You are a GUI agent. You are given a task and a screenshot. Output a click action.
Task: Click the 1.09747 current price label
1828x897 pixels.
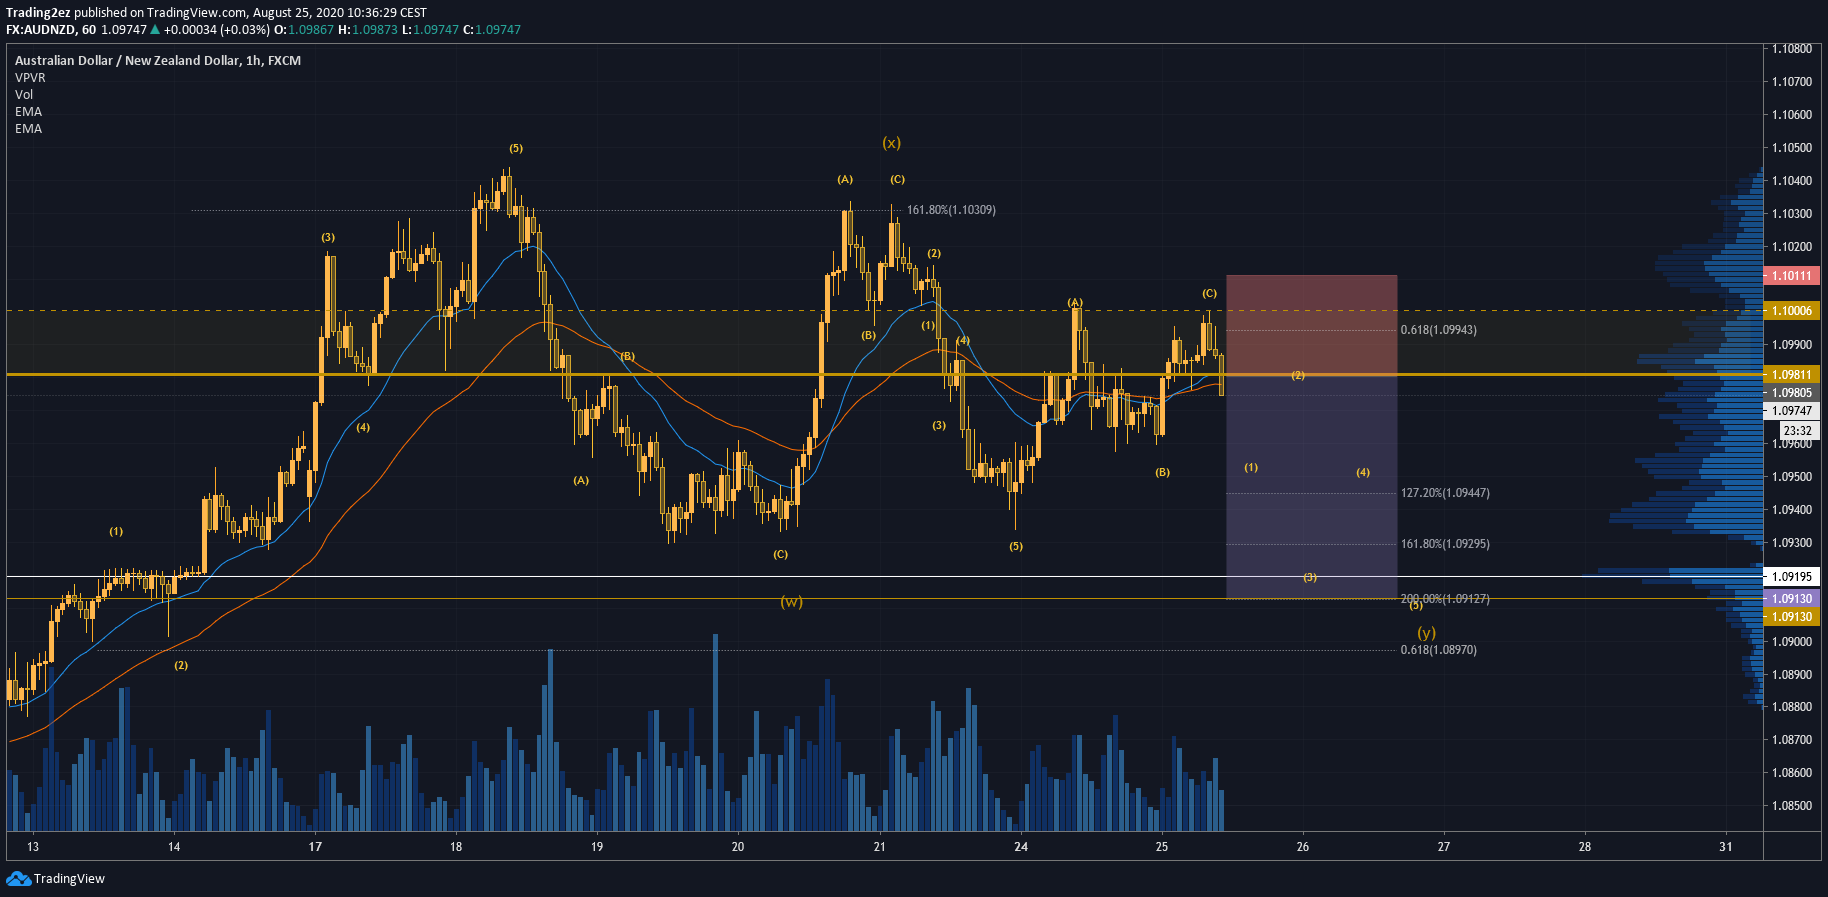(x=1791, y=410)
